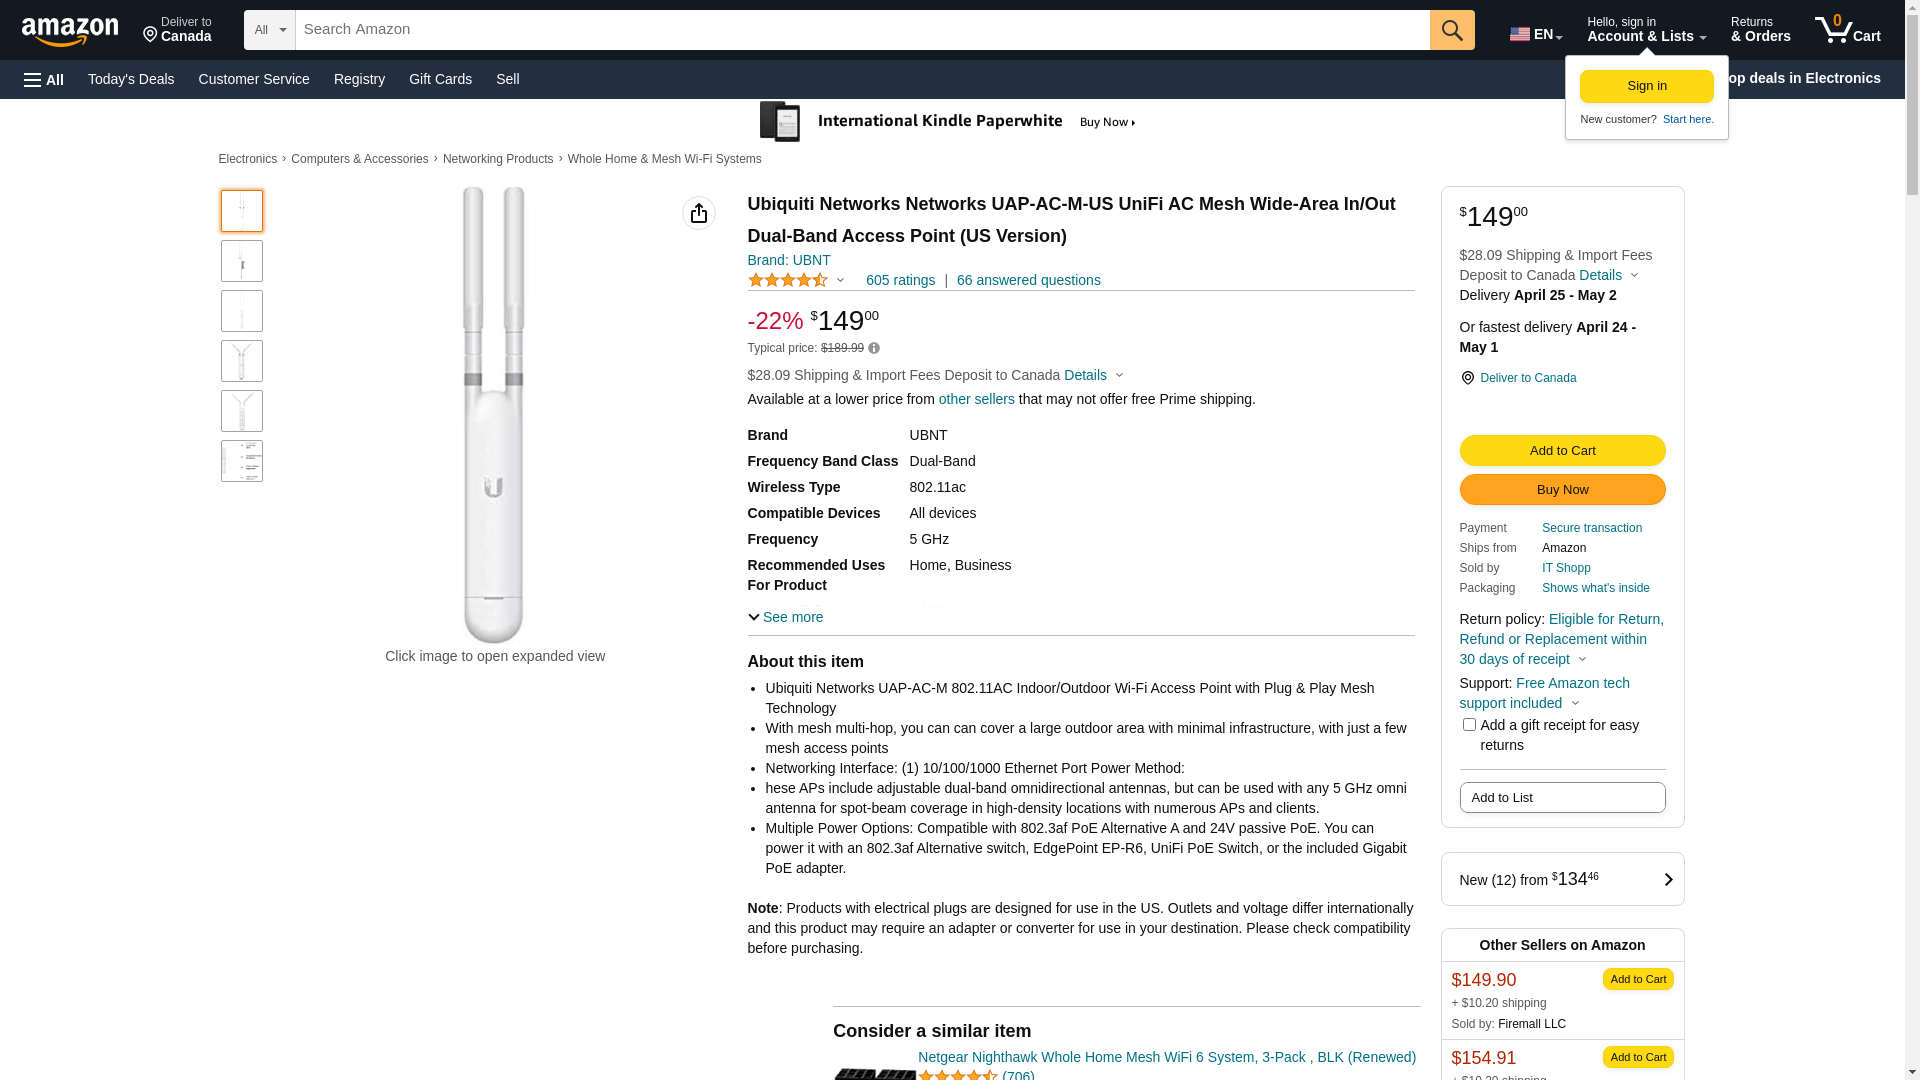This screenshot has height=1080, width=1920.
Task: Select Gift Cards in navigation bar
Action: pos(440,79)
